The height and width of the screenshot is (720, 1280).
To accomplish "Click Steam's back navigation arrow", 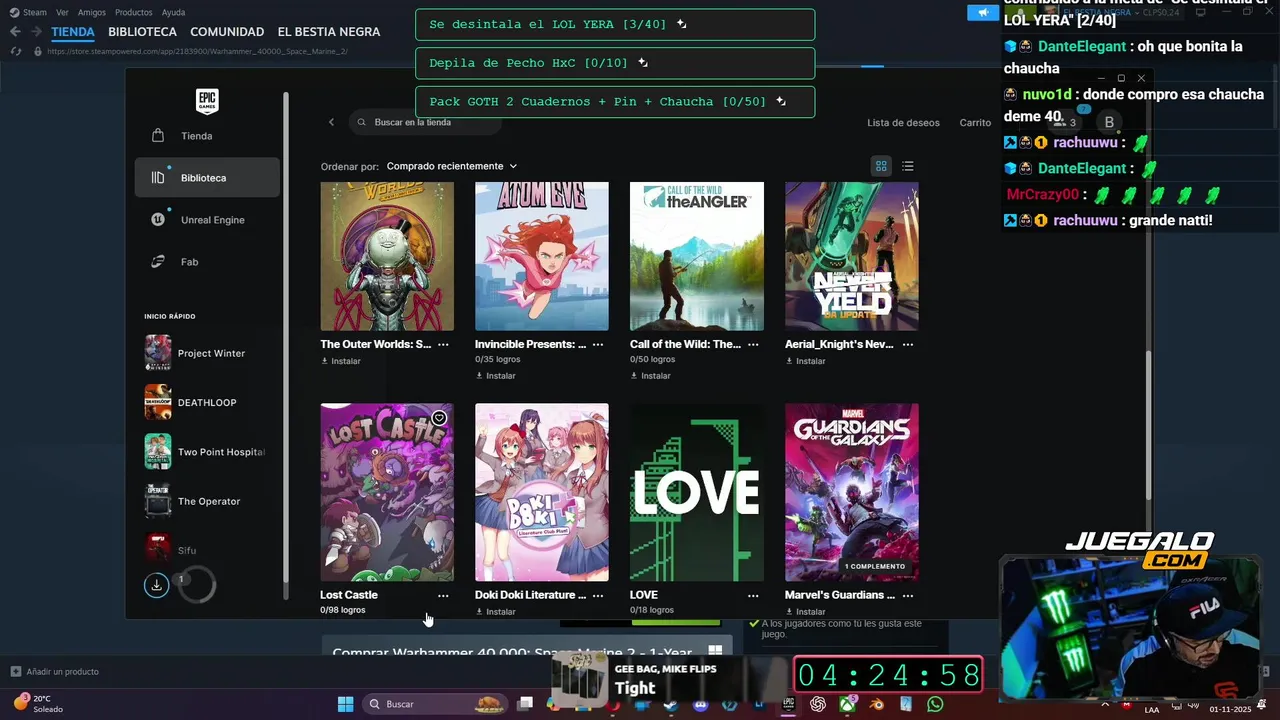I will point(15,32).
